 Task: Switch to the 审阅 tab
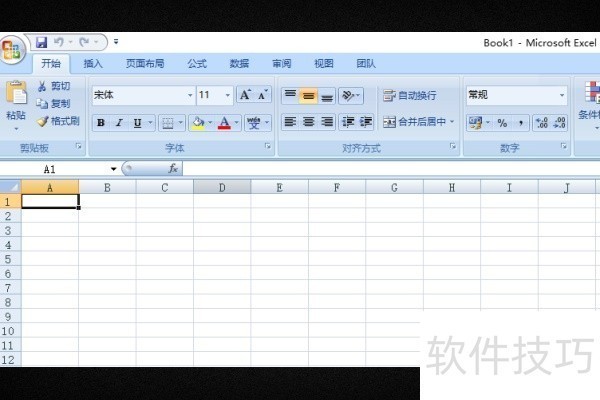pos(282,64)
